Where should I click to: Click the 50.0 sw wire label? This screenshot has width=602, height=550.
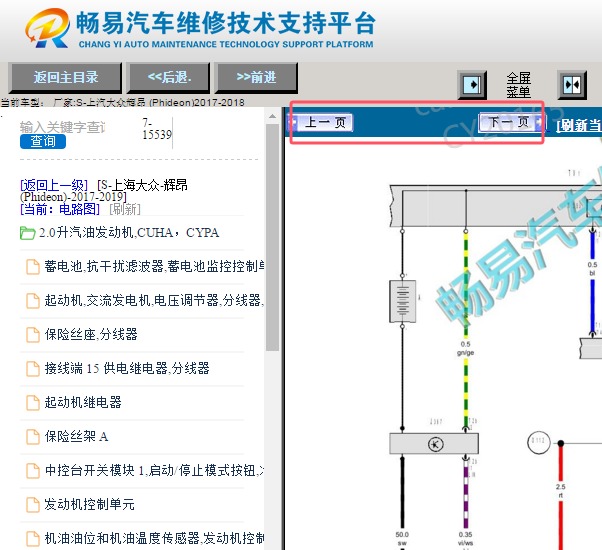[x=402, y=538]
